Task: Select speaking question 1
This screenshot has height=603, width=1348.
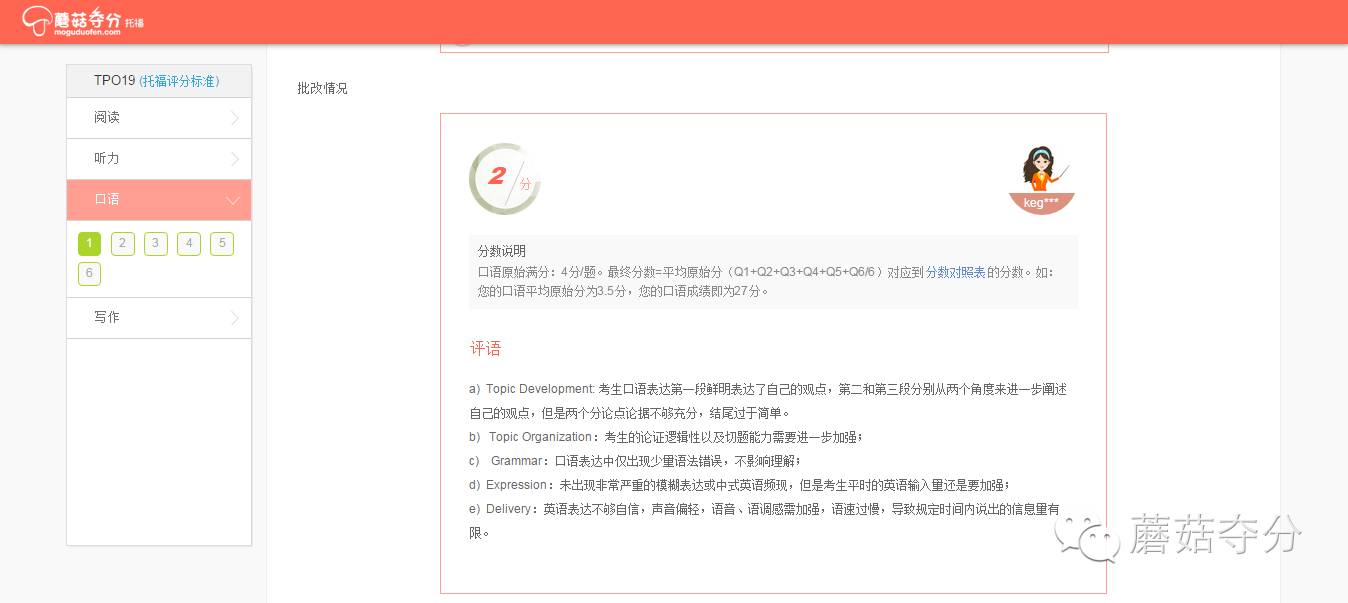Action: (x=89, y=243)
